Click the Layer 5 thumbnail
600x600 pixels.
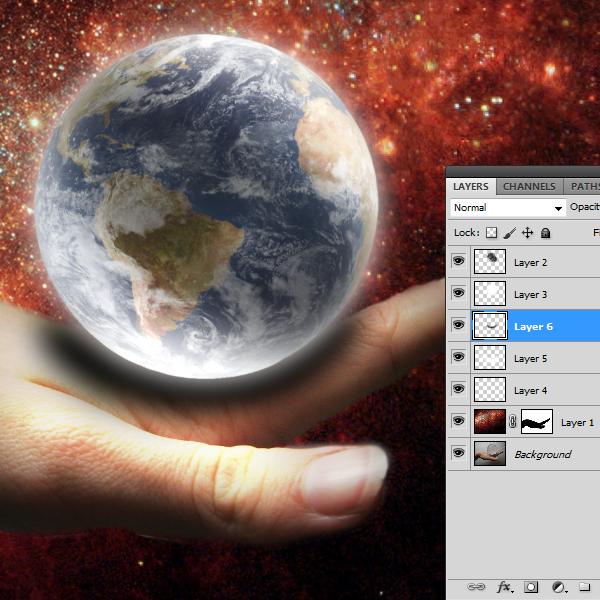pos(490,357)
